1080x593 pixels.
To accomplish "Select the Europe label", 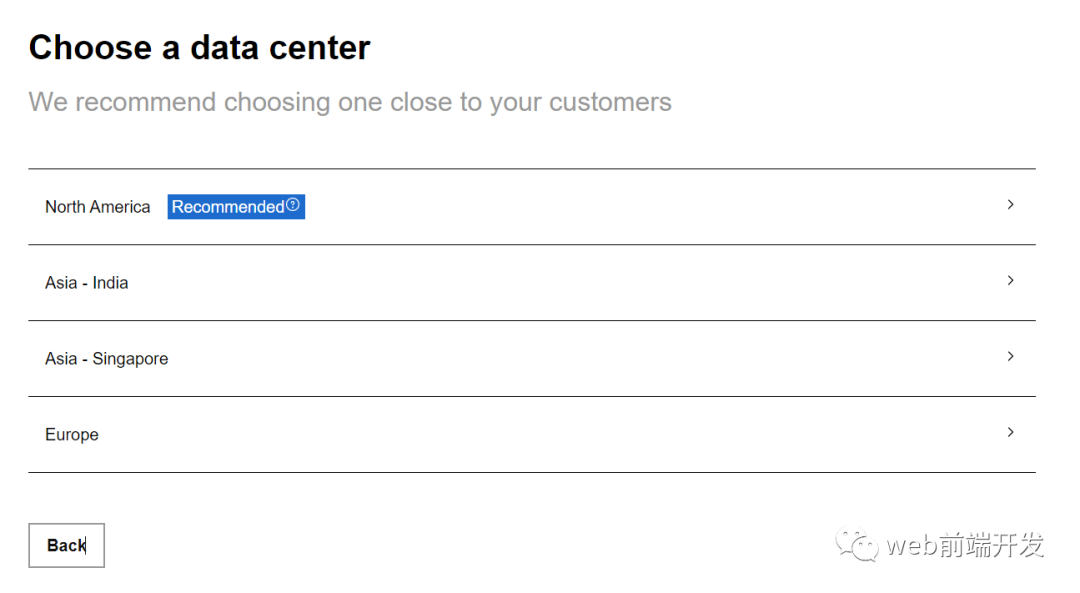I will pyautogui.click(x=72, y=435).
